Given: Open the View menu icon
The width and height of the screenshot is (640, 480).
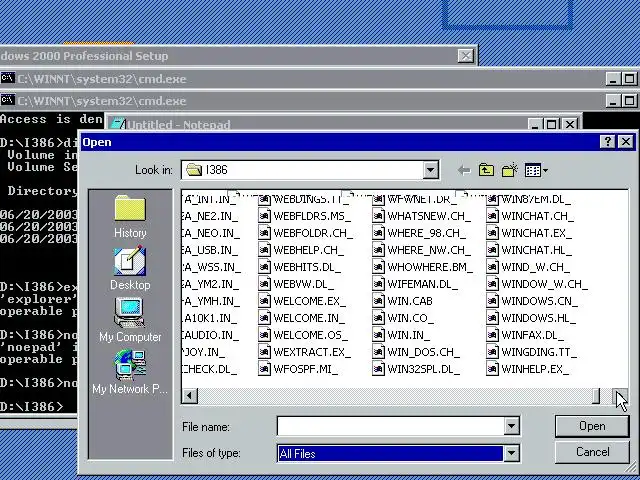Looking at the screenshot, I should tap(536, 170).
